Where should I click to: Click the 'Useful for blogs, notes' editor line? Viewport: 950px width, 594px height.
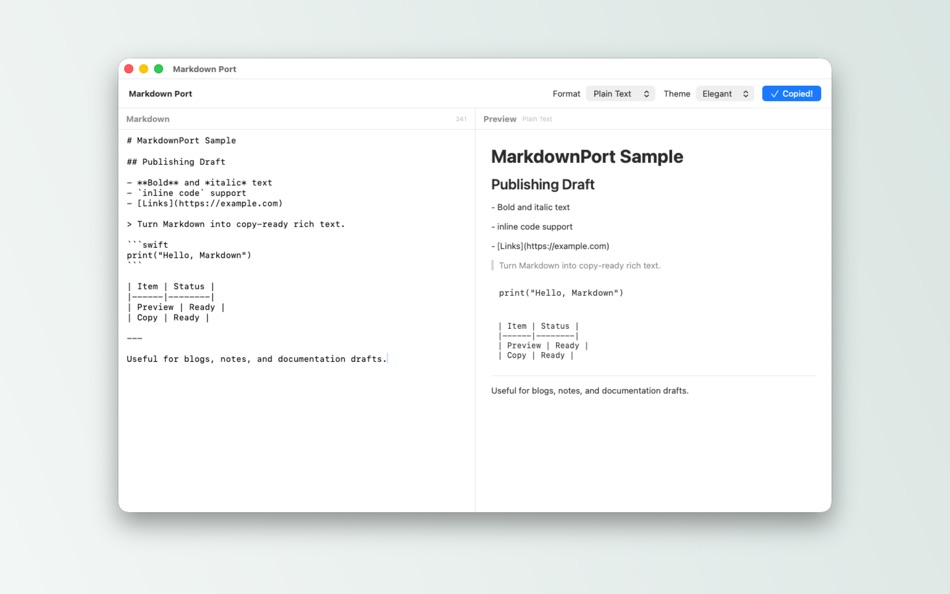click(x=256, y=359)
